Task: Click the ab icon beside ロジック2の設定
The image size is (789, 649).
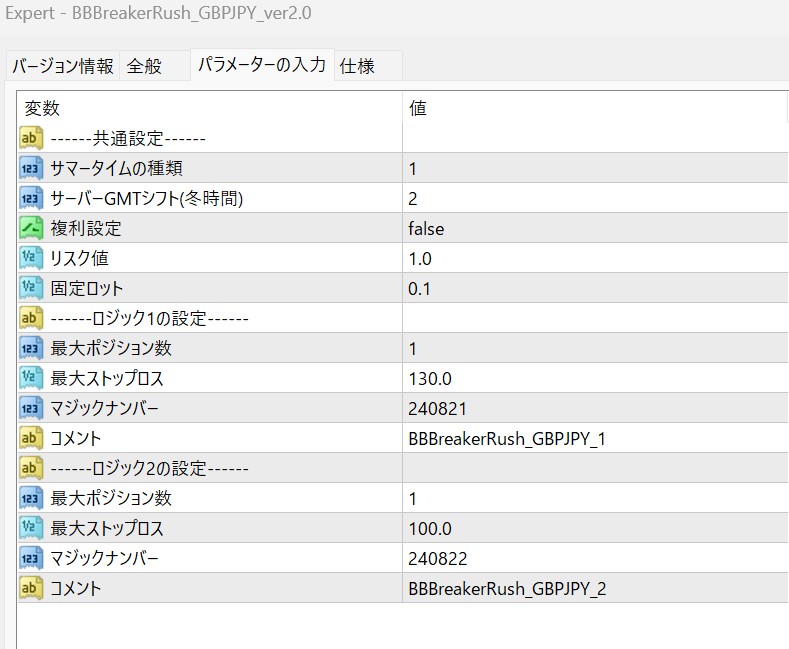Action: [31, 468]
